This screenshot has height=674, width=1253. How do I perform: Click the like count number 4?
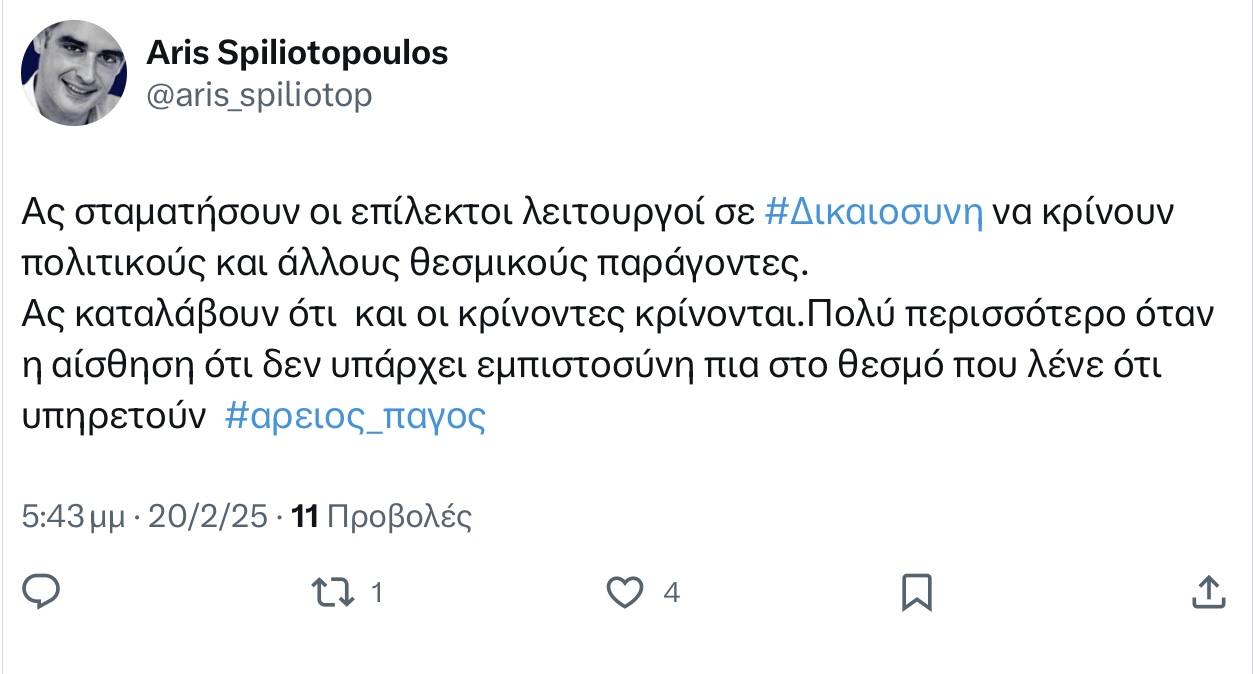point(671,593)
